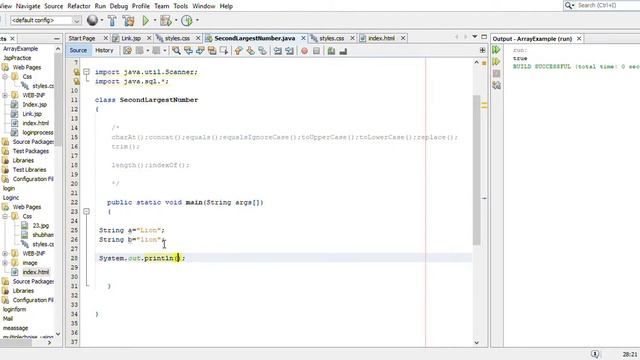Click Re-run green arrow in Output panel
Viewport: 640px width, 360px height.
tap(496, 50)
